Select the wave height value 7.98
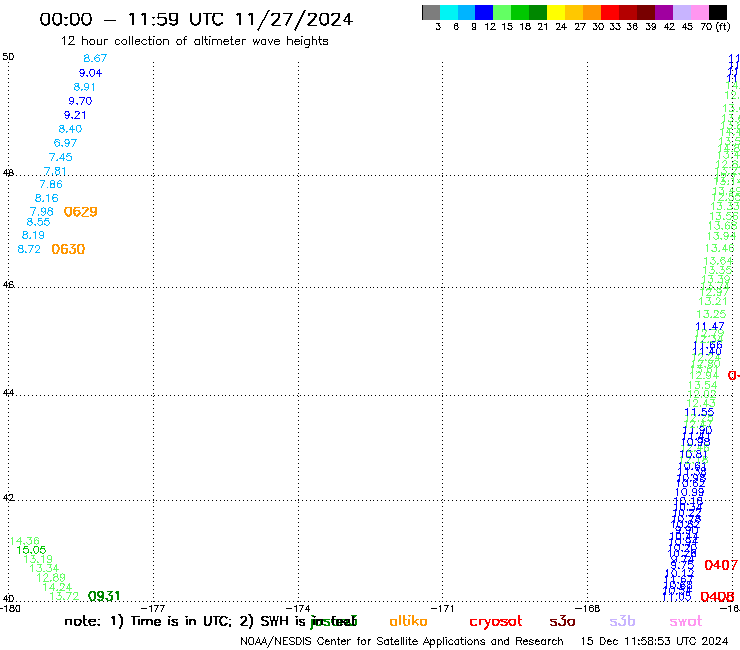 42,211
